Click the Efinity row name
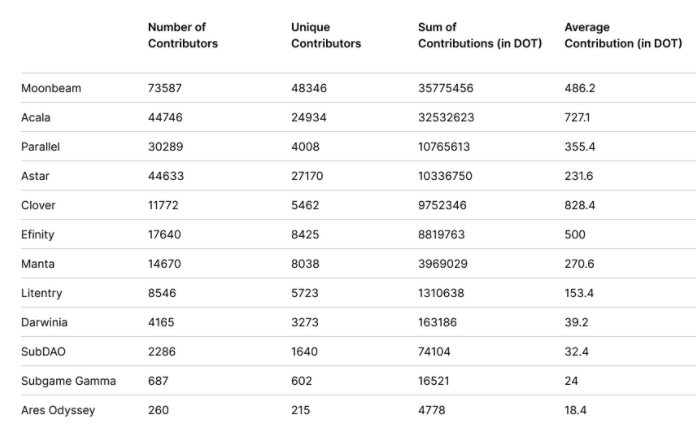The image size is (696, 428). (x=38, y=234)
